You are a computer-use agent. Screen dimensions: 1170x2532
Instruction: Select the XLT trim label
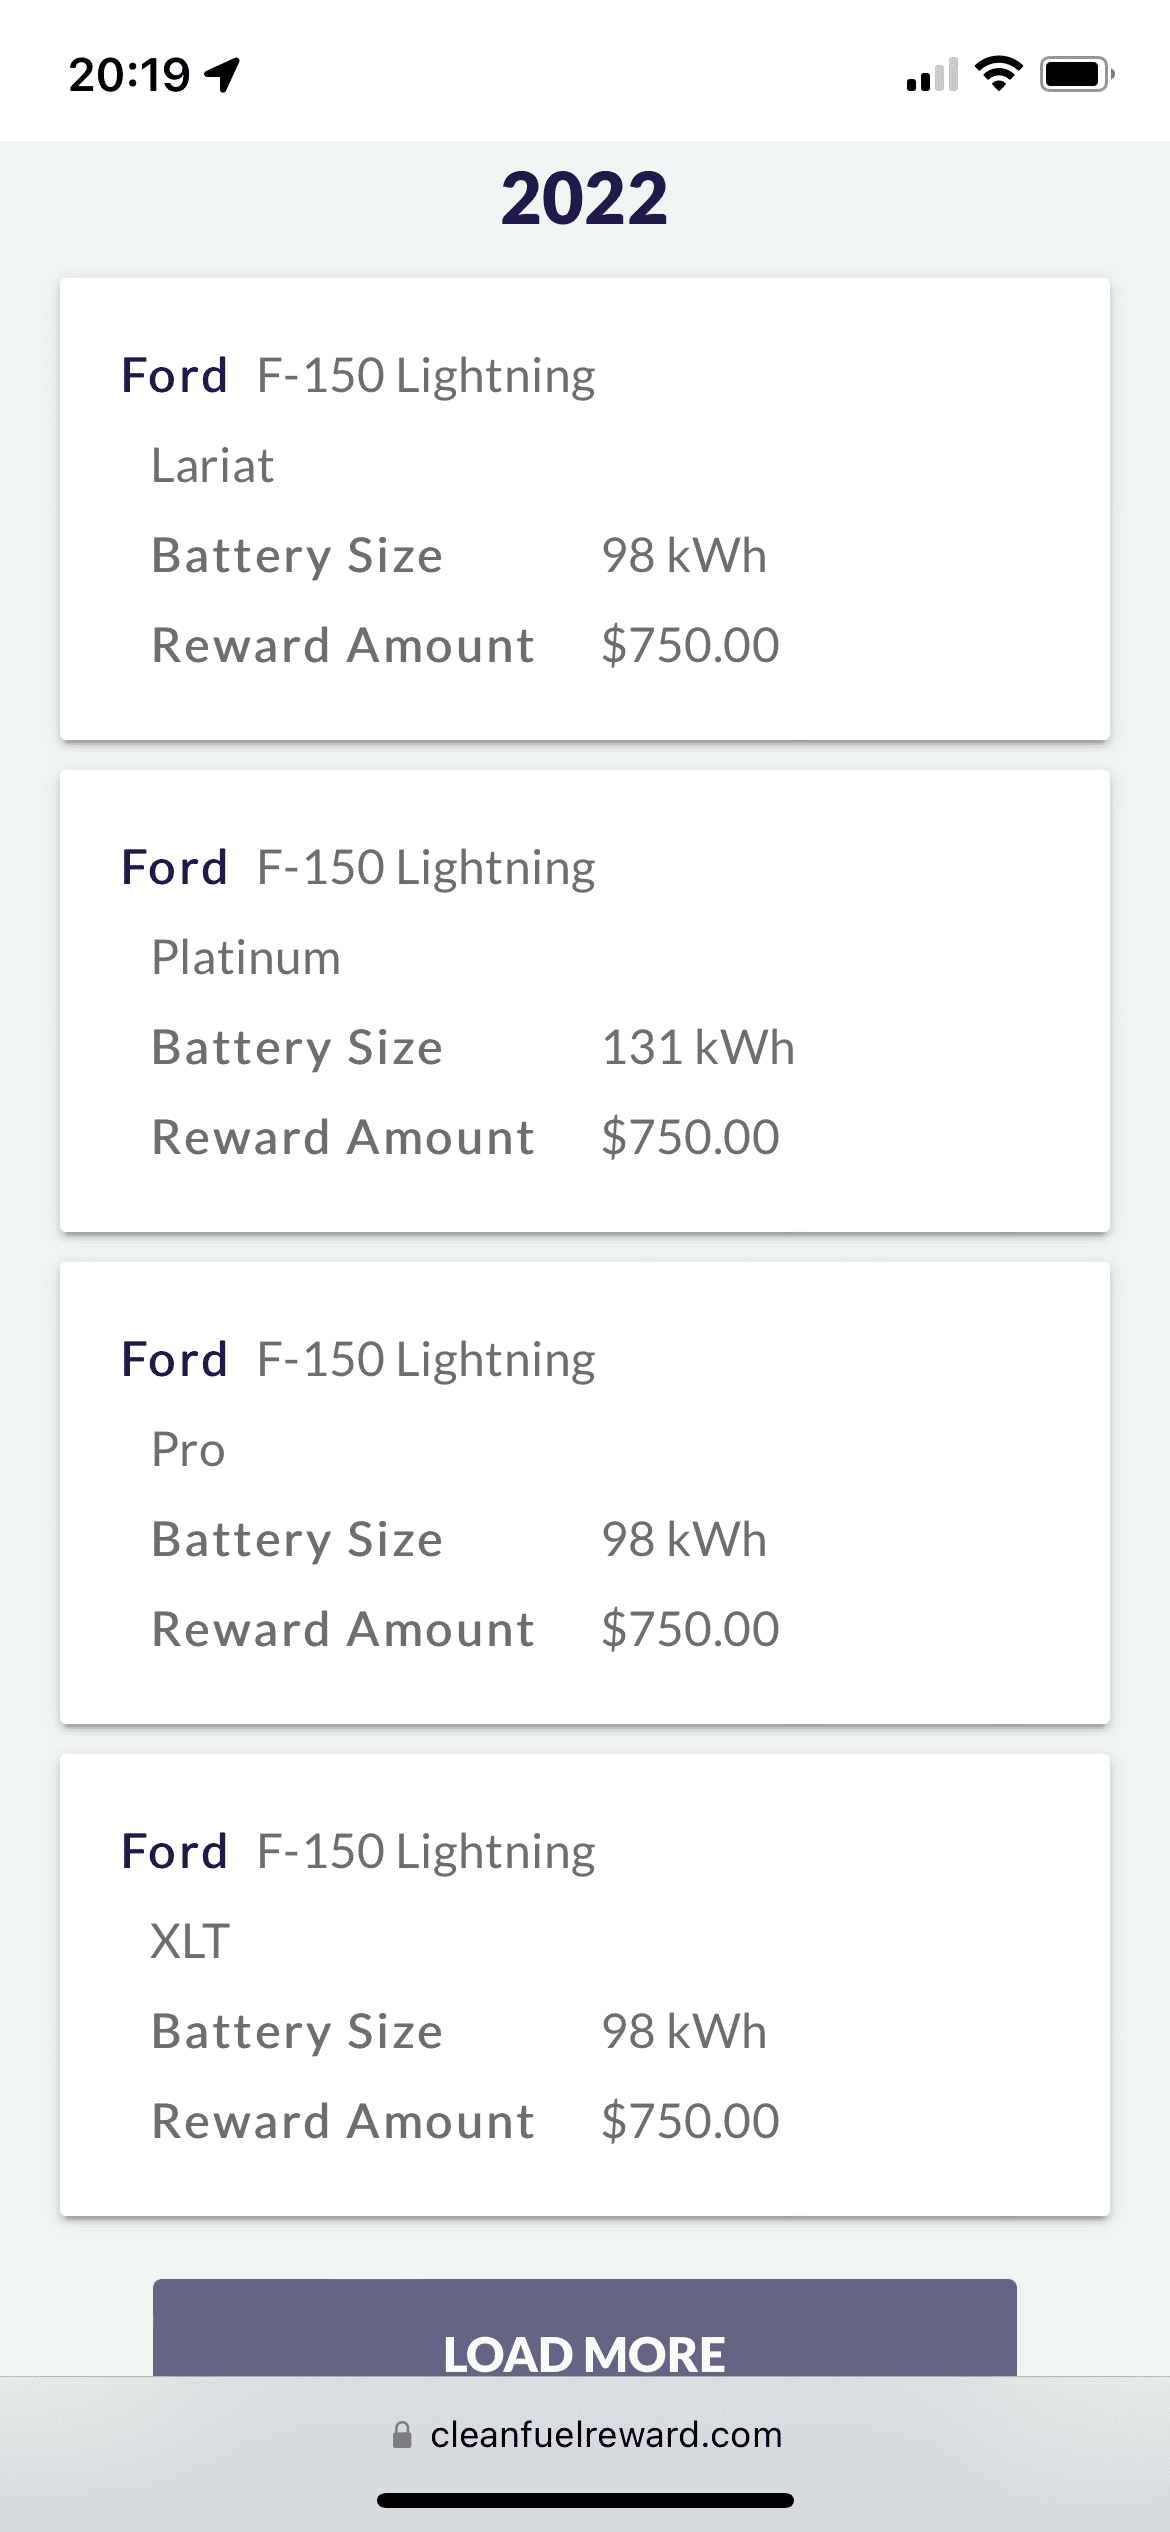pyautogui.click(x=190, y=1942)
